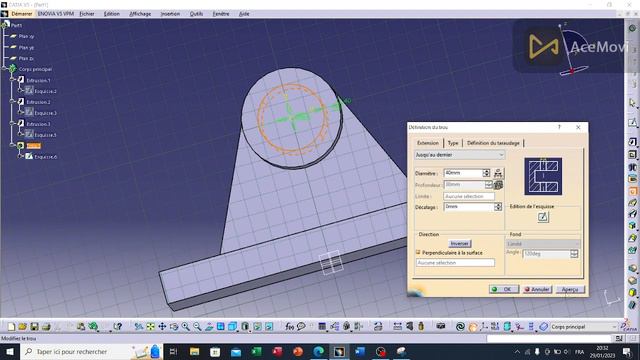Open the Corps principal combo box in bottom toolbar
The height and width of the screenshot is (360, 640).
point(584,327)
